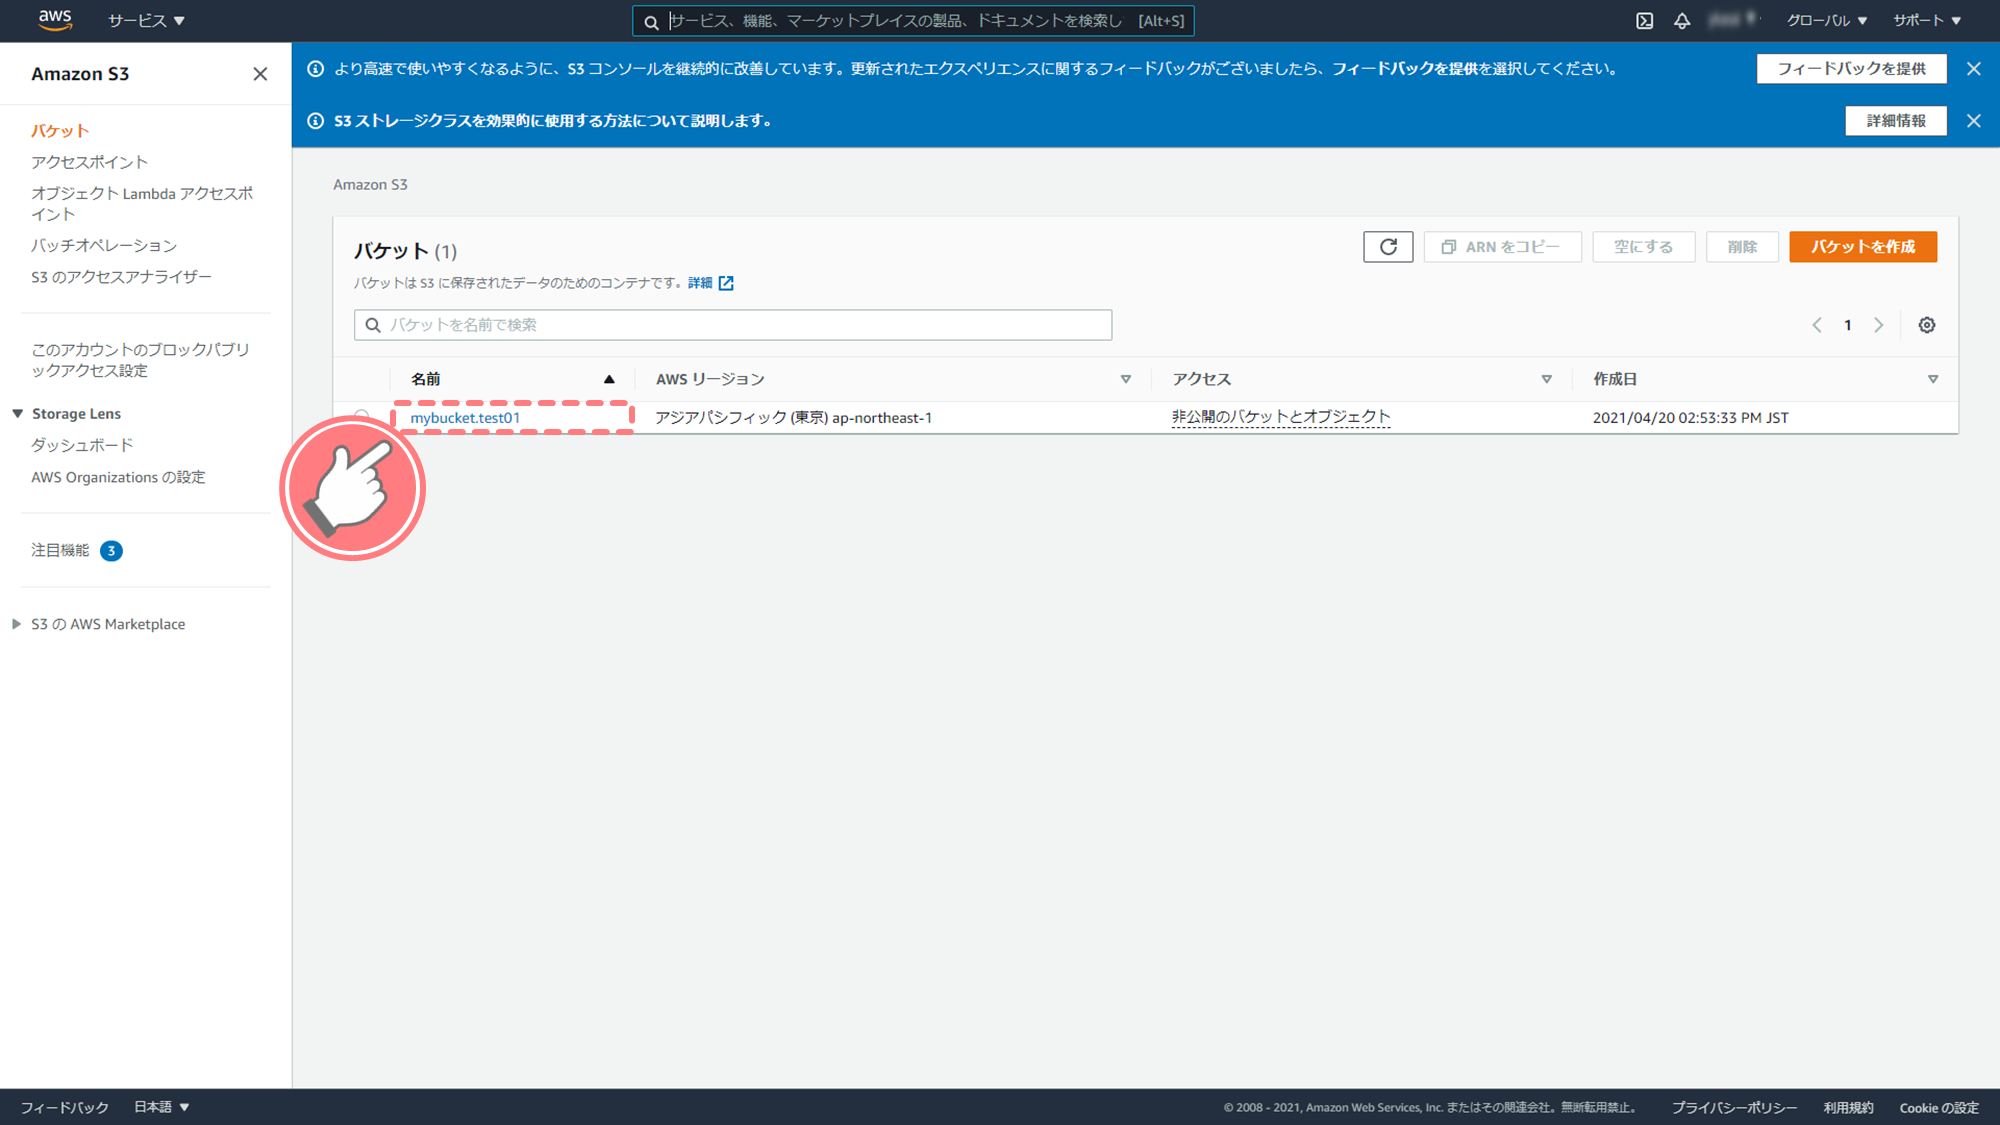The image size is (2000, 1125).
Task: Click the アクセス column header
Action: tap(1202, 379)
